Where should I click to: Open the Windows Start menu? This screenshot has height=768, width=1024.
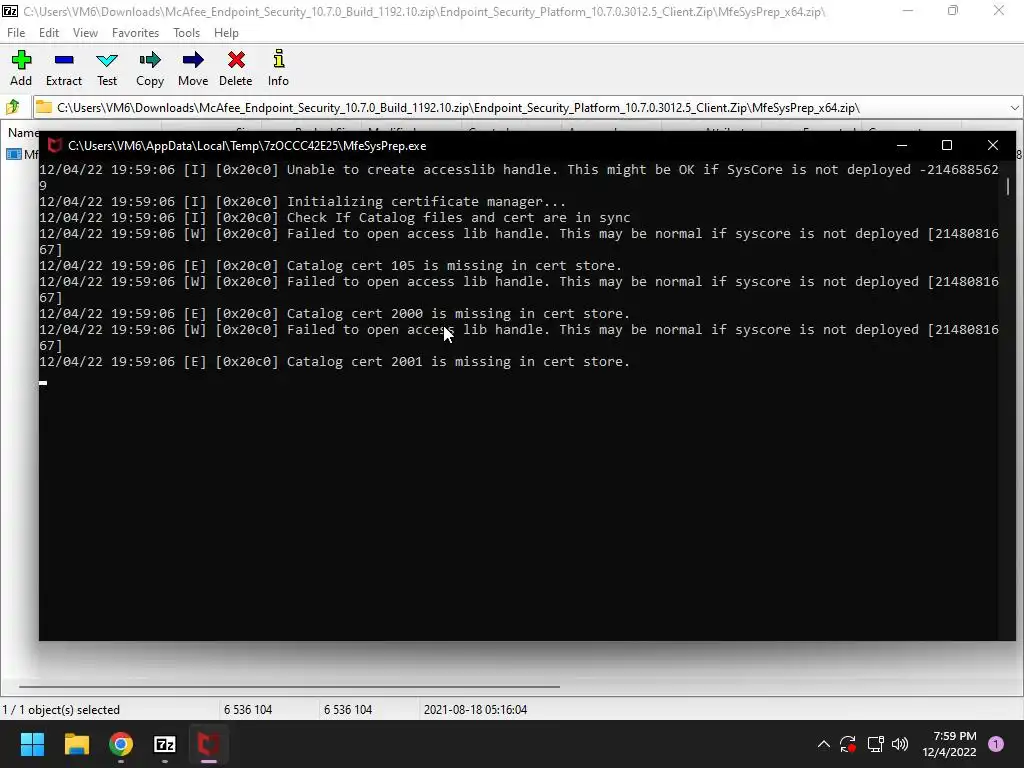coord(32,744)
